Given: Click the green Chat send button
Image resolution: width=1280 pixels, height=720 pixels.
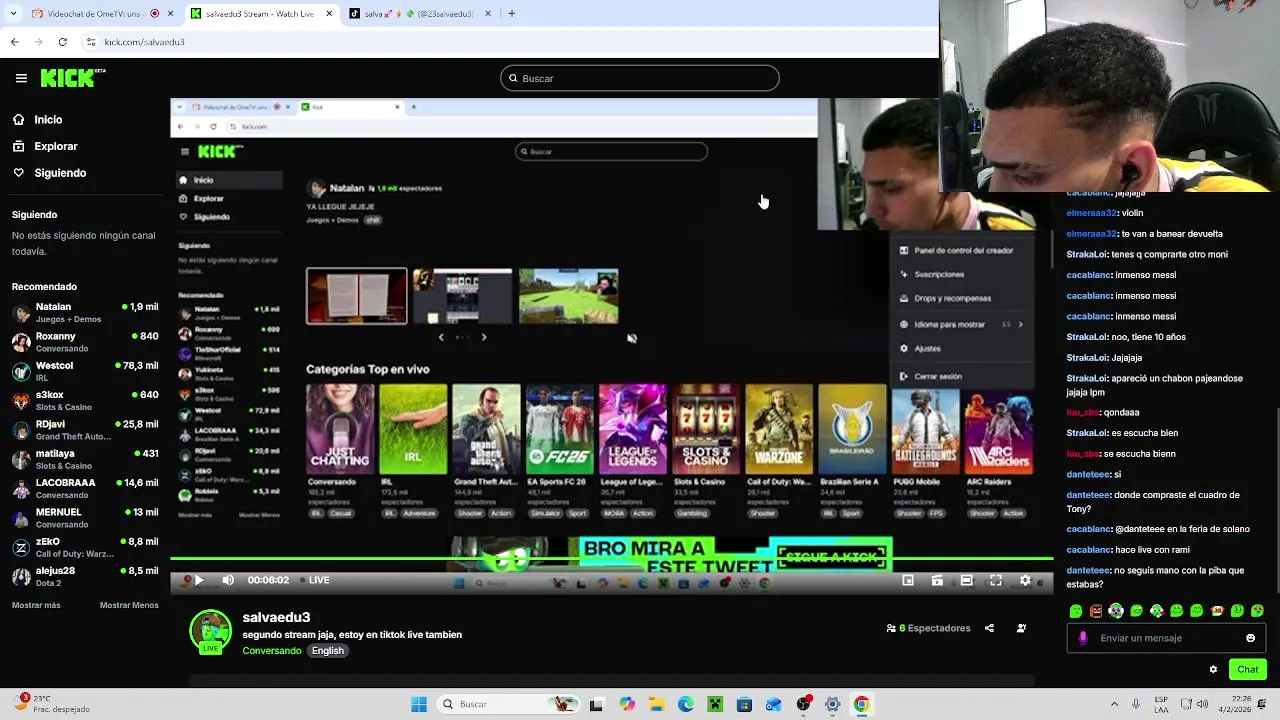Looking at the screenshot, I should pyautogui.click(x=1247, y=669).
